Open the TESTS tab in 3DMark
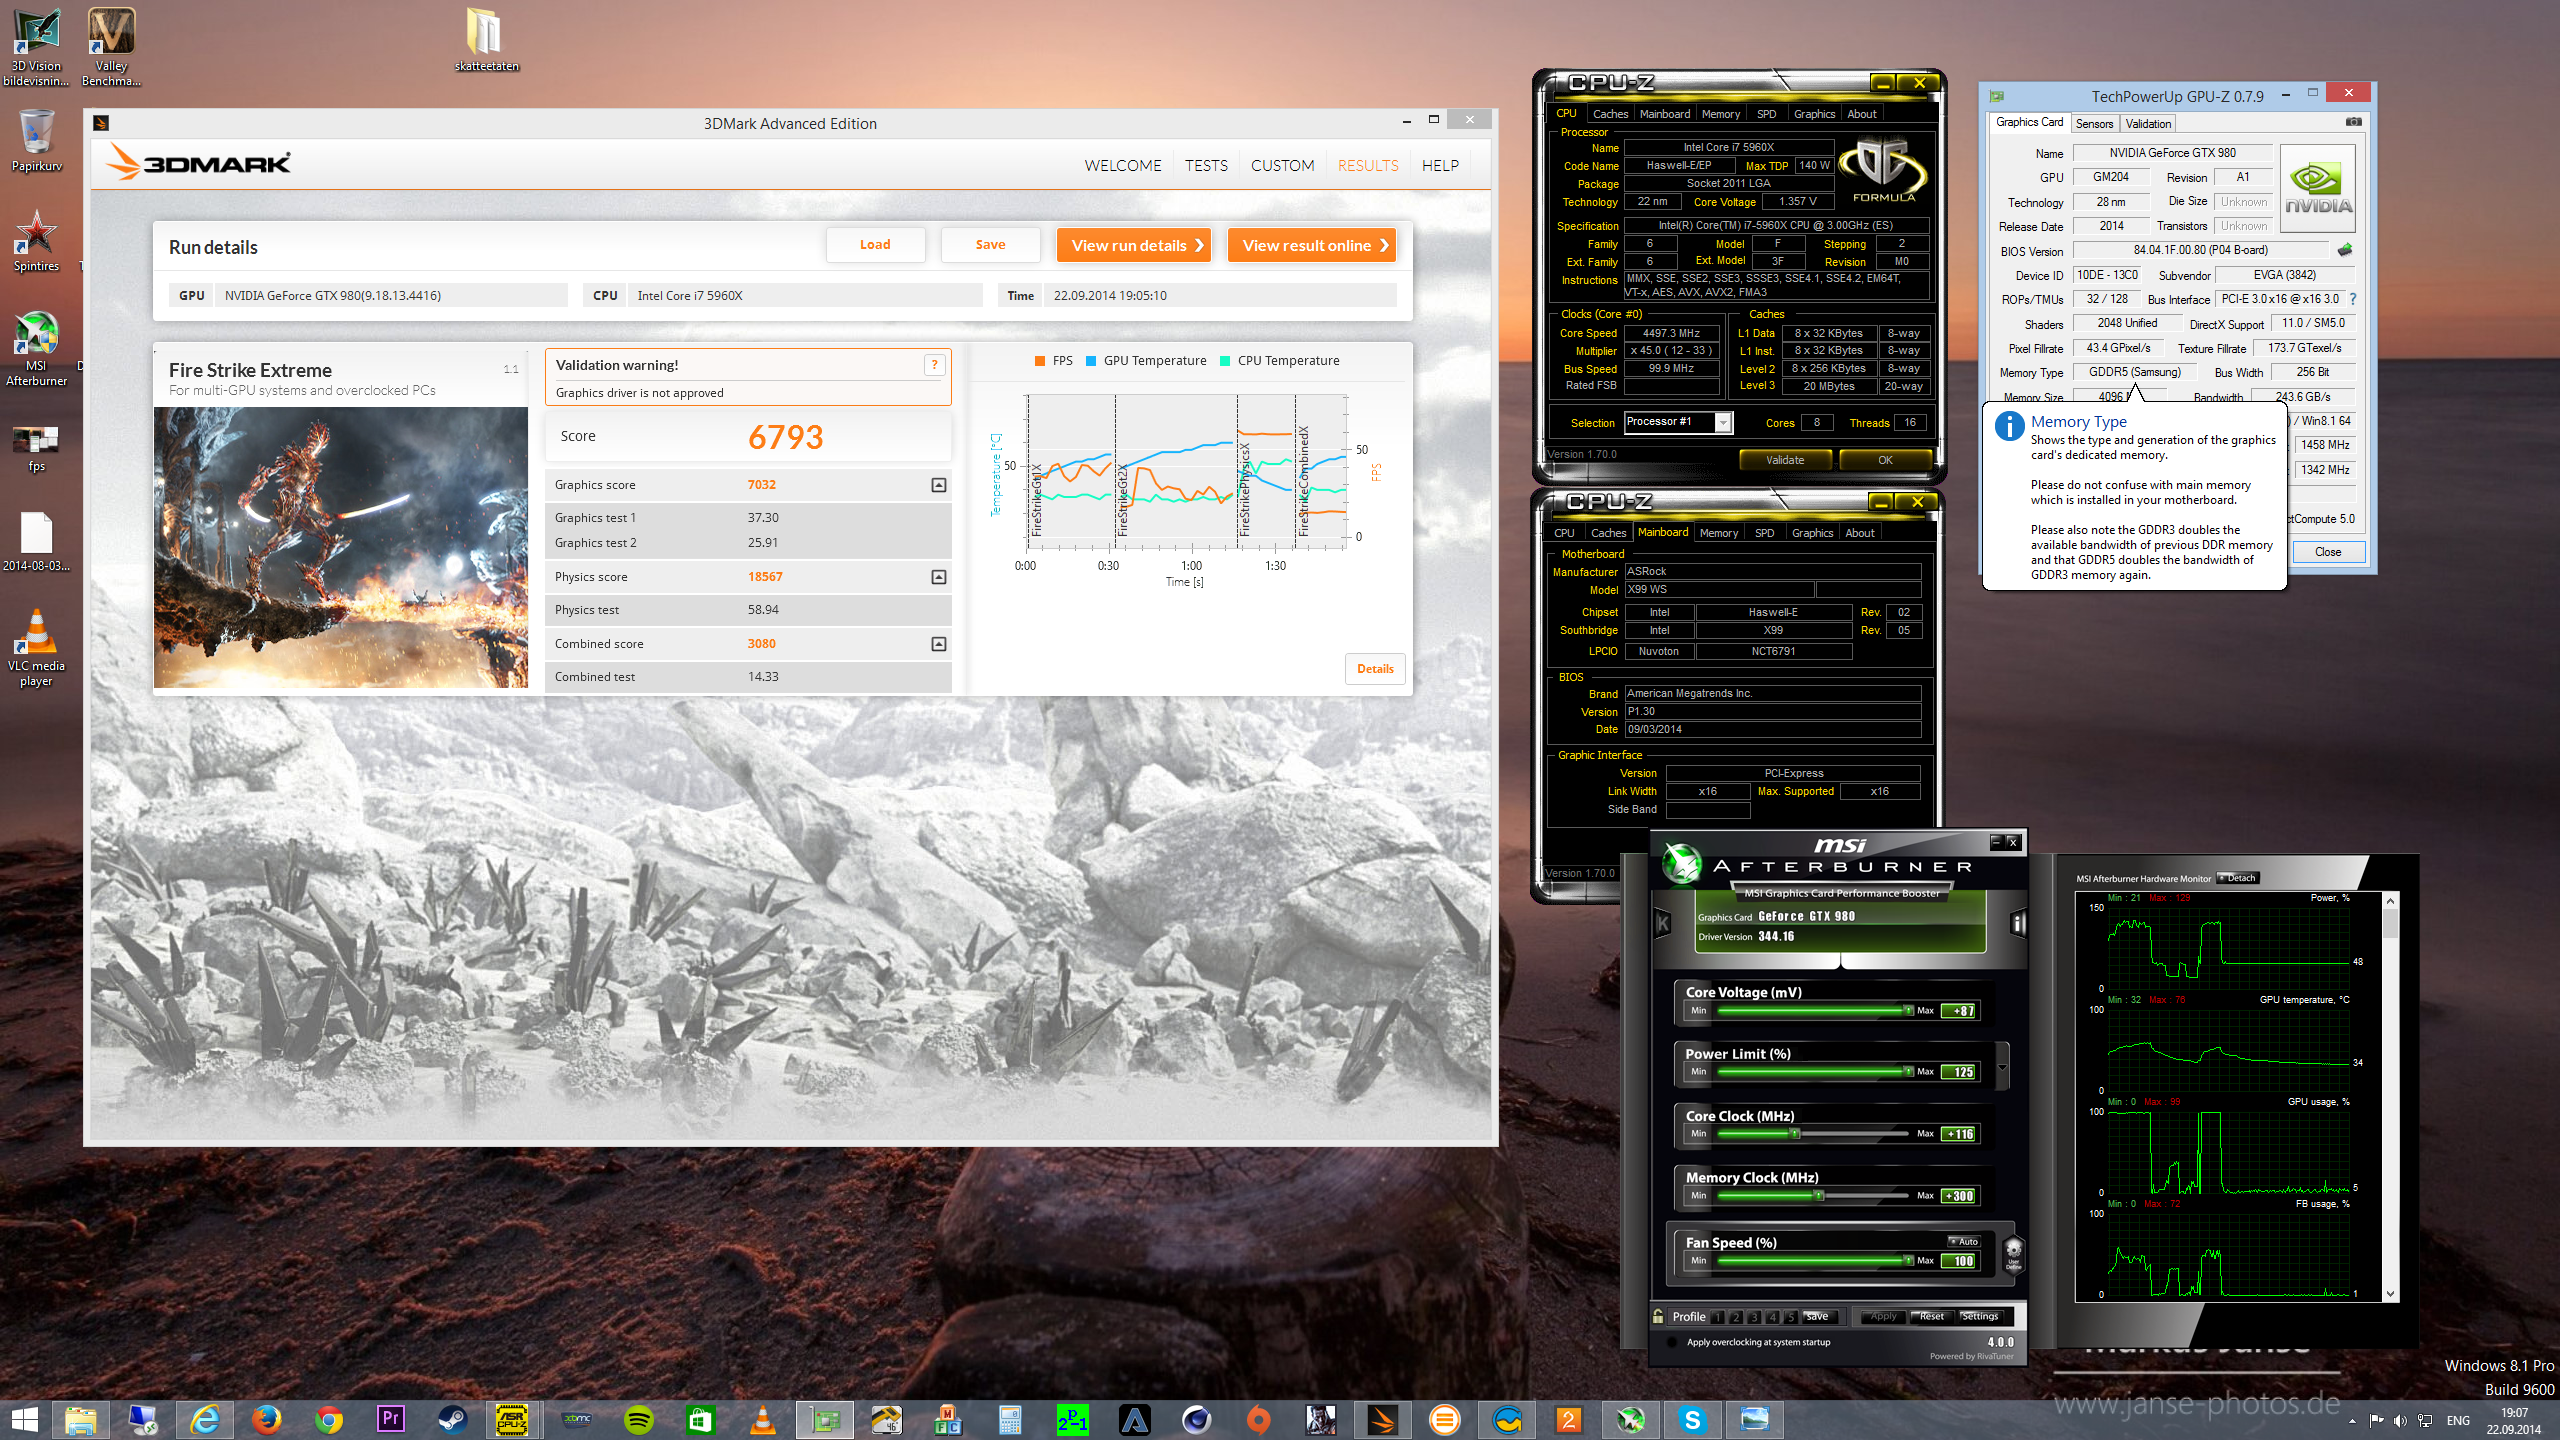The width and height of the screenshot is (2560, 1440). coord(1206,166)
